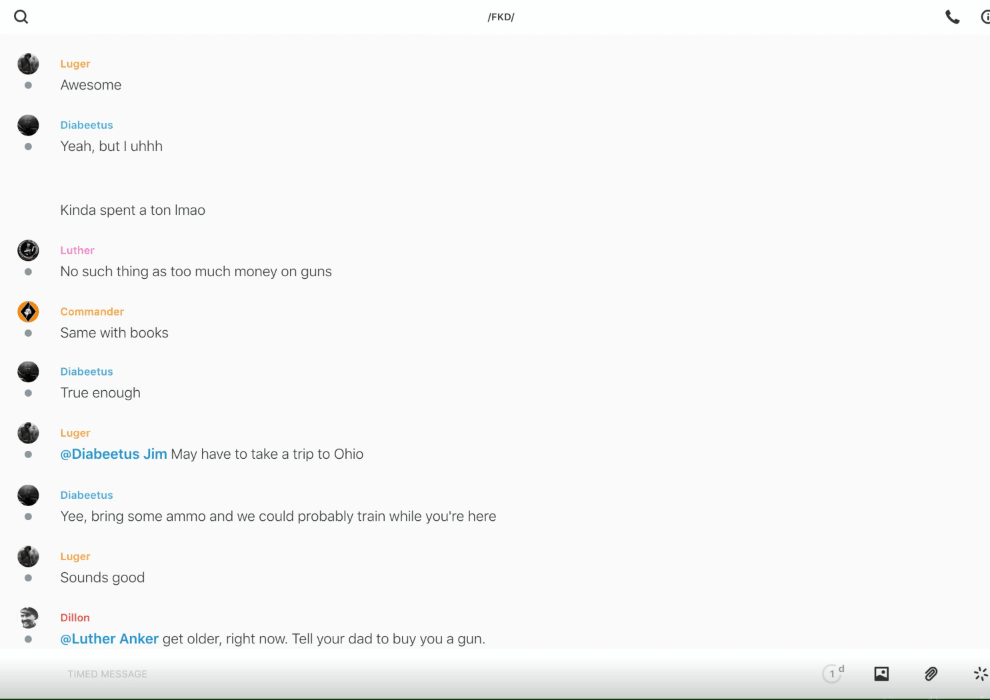Click the Luther sender name in pink
Viewport: 990px width, 700px height.
(x=77, y=250)
